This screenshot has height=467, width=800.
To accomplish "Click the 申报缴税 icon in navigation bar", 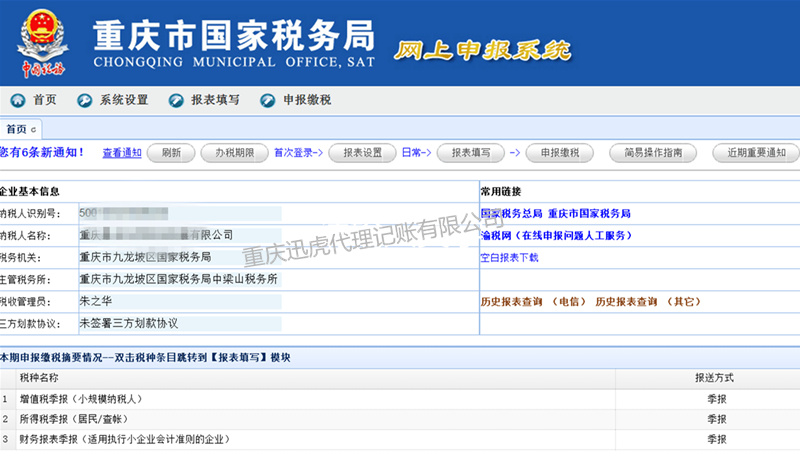I will click(268, 101).
